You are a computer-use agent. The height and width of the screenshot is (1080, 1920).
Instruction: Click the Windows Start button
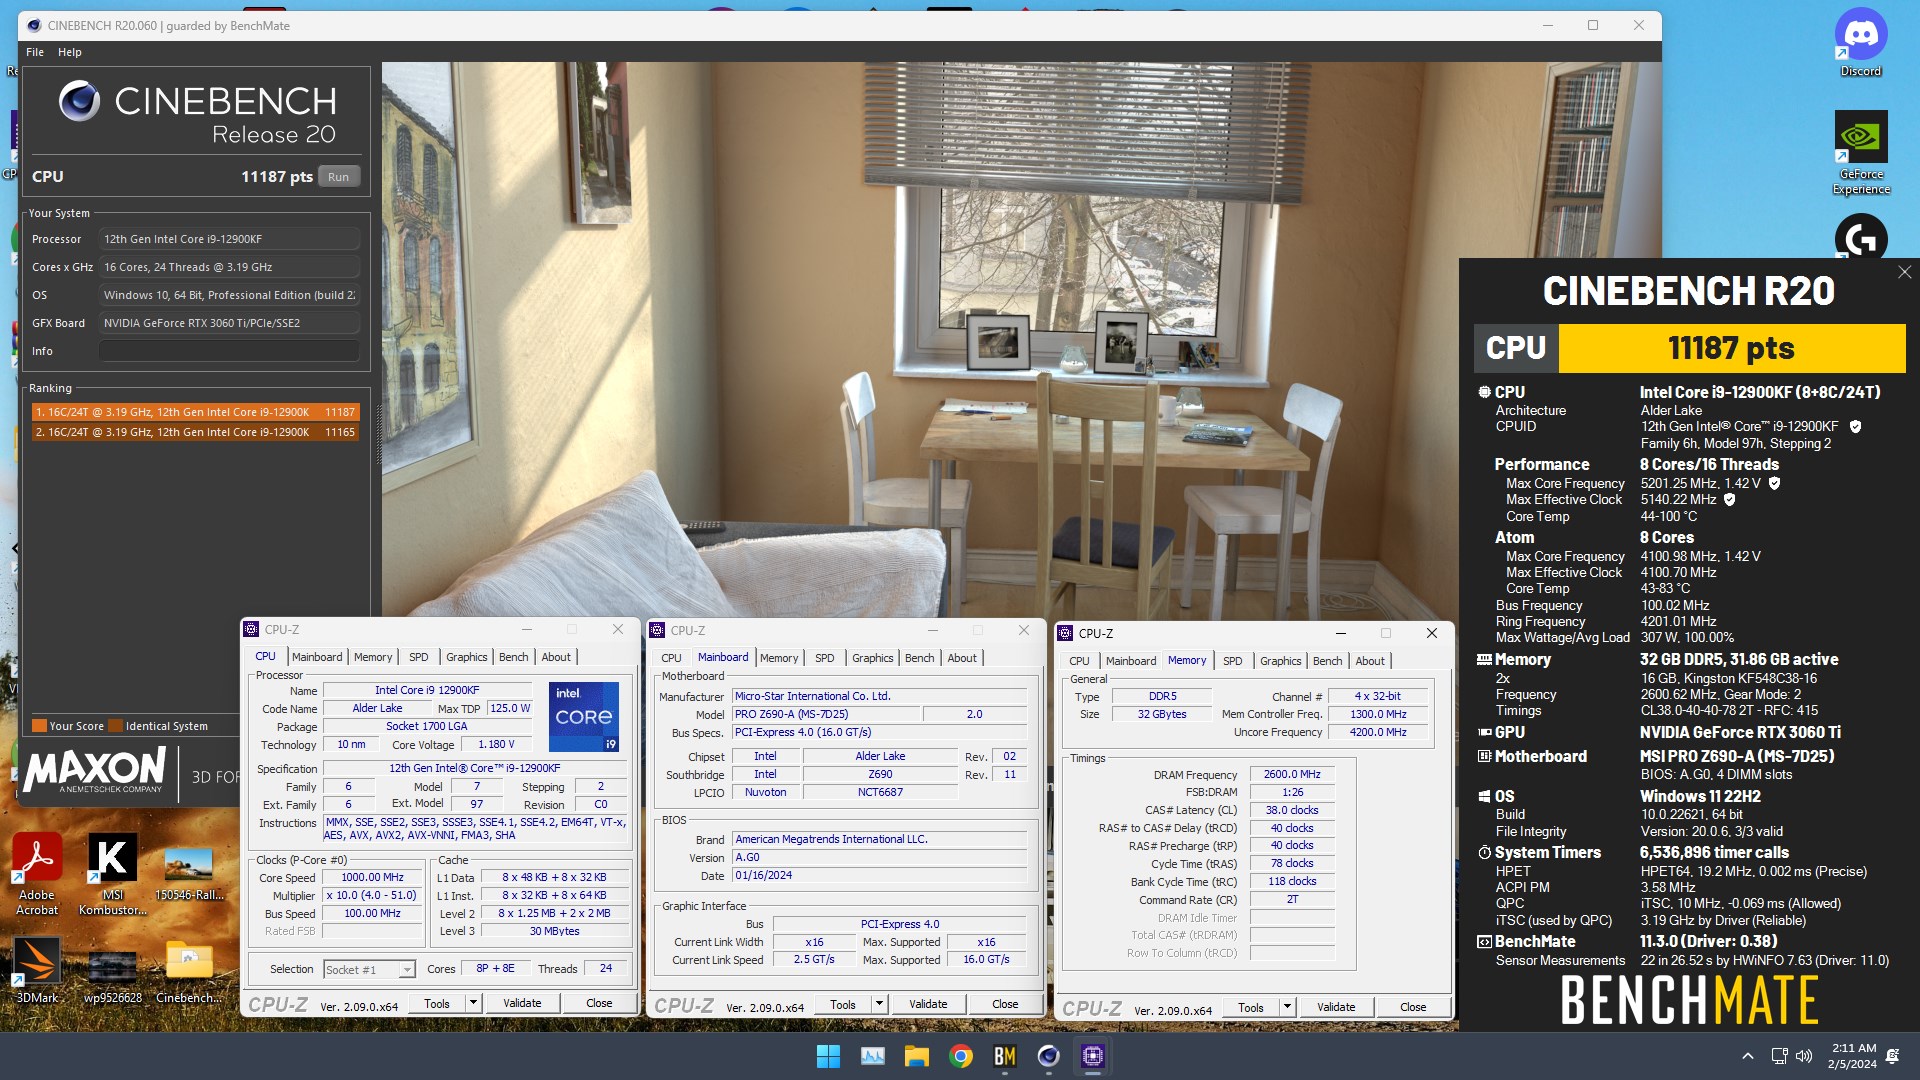coord(828,1056)
